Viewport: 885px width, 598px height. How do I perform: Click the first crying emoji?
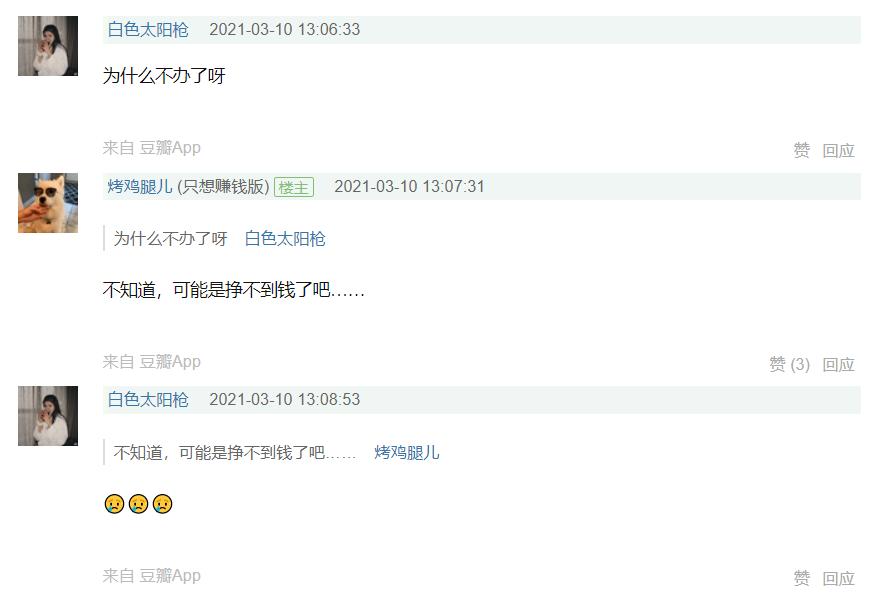tap(114, 503)
